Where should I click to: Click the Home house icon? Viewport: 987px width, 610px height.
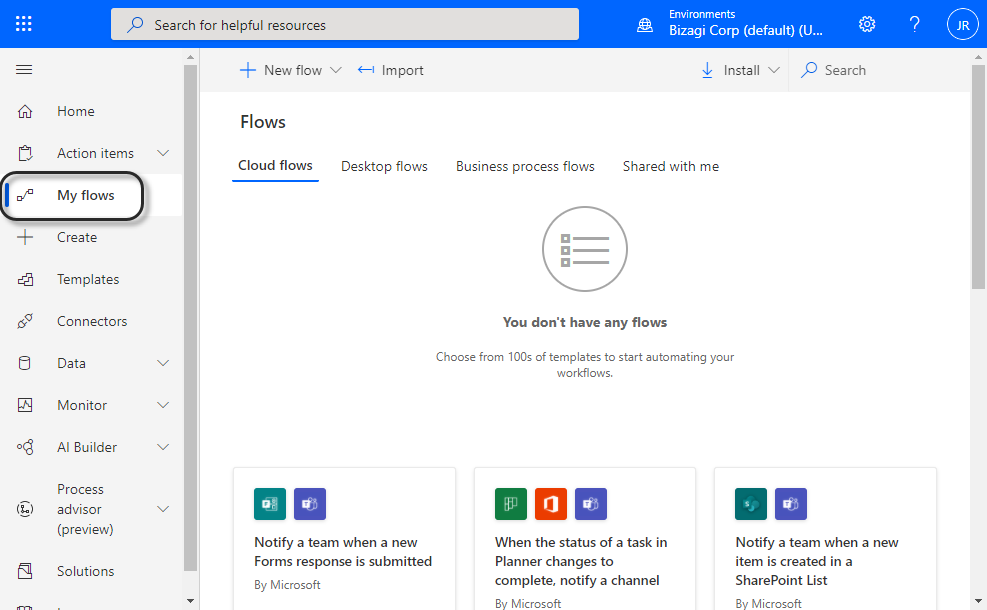click(x=25, y=111)
